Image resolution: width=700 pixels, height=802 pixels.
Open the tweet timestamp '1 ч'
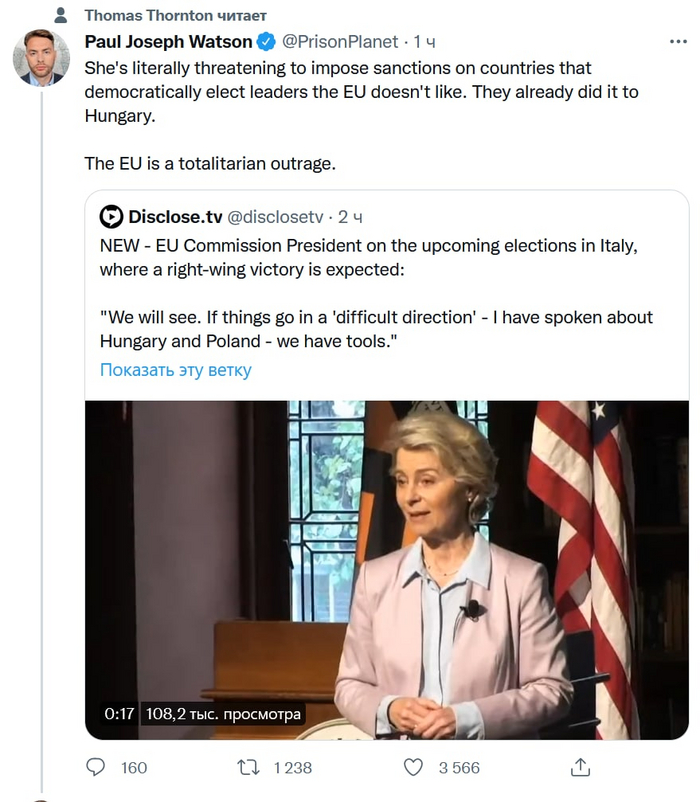pyautogui.click(x=424, y=42)
